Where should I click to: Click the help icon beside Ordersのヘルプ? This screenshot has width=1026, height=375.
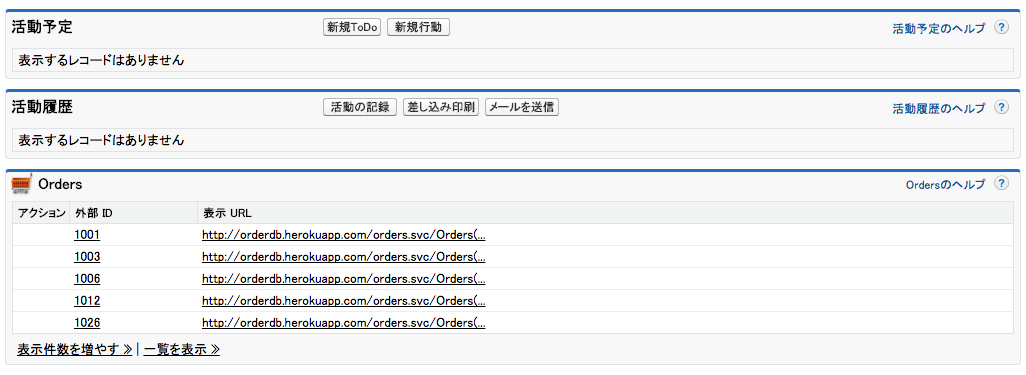click(x=1001, y=184)
